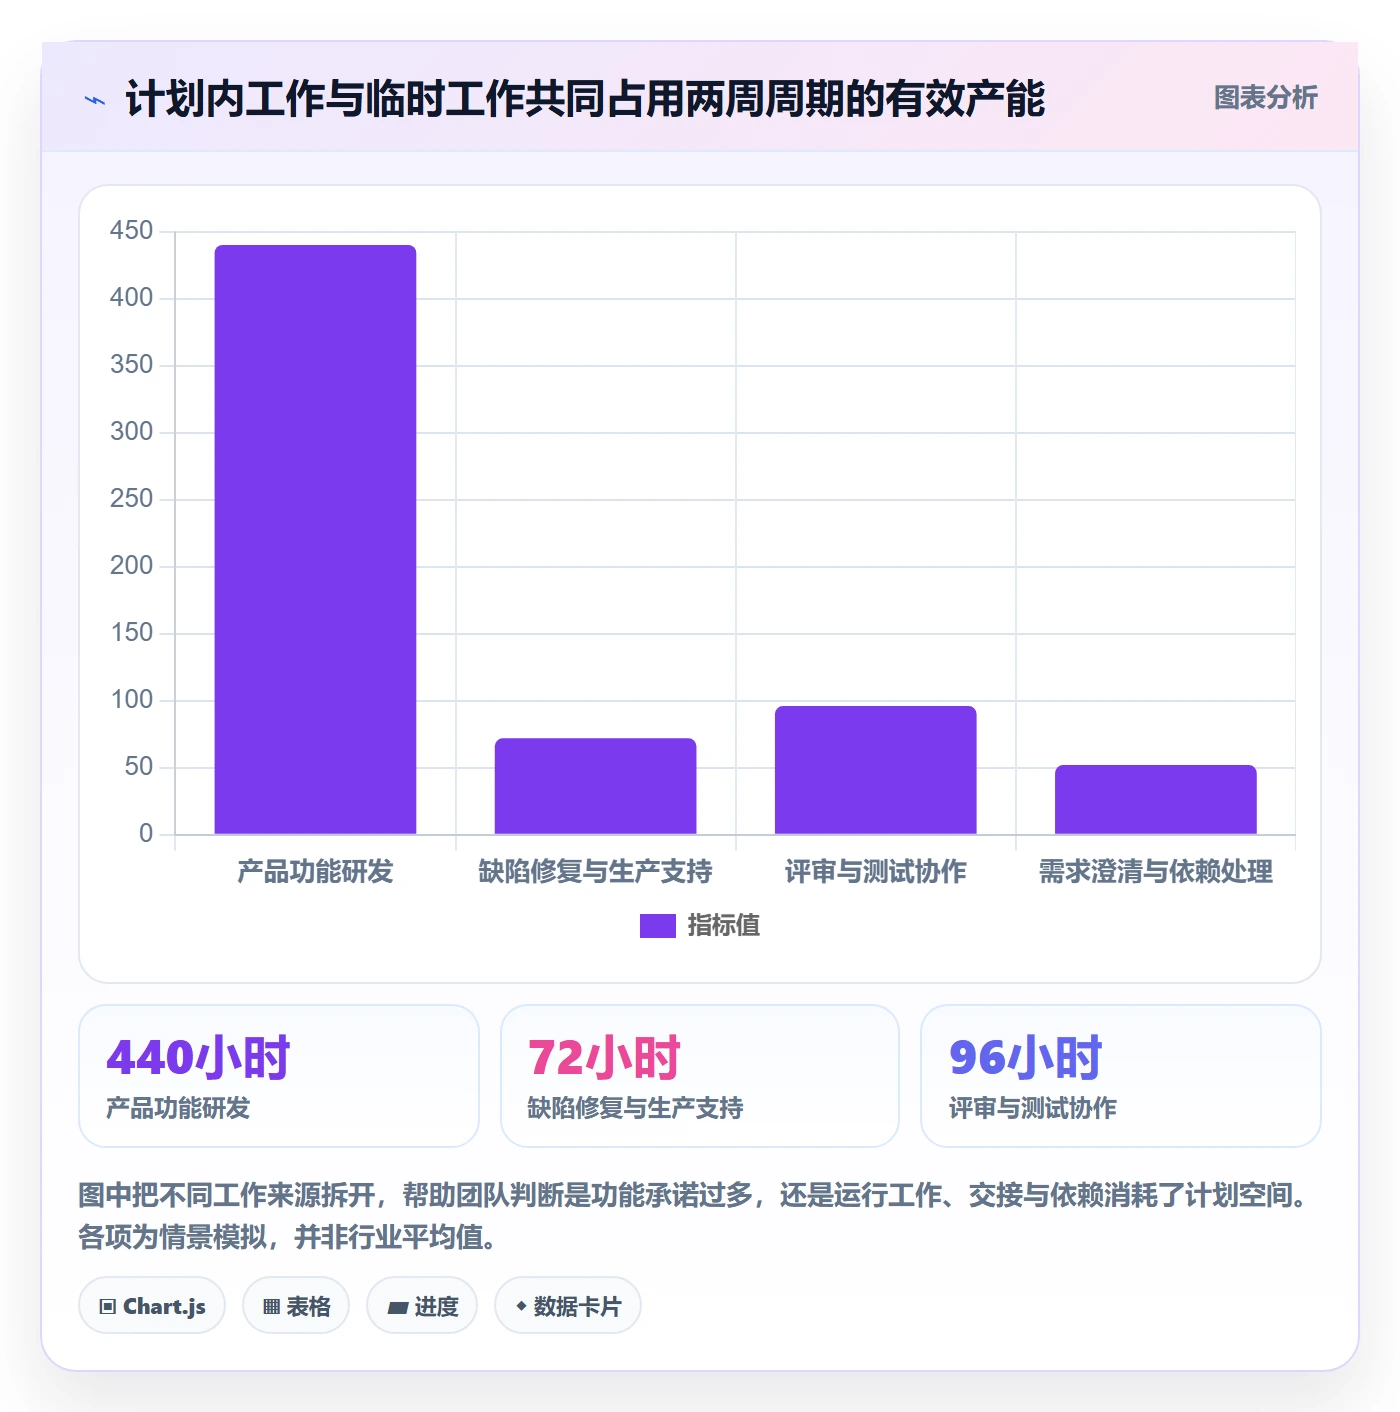The height and width of the screenshot is (1412, 1400).
Task: Select the 缺陷修复与生产支持 bar in the chart
Action: (595, 786)
